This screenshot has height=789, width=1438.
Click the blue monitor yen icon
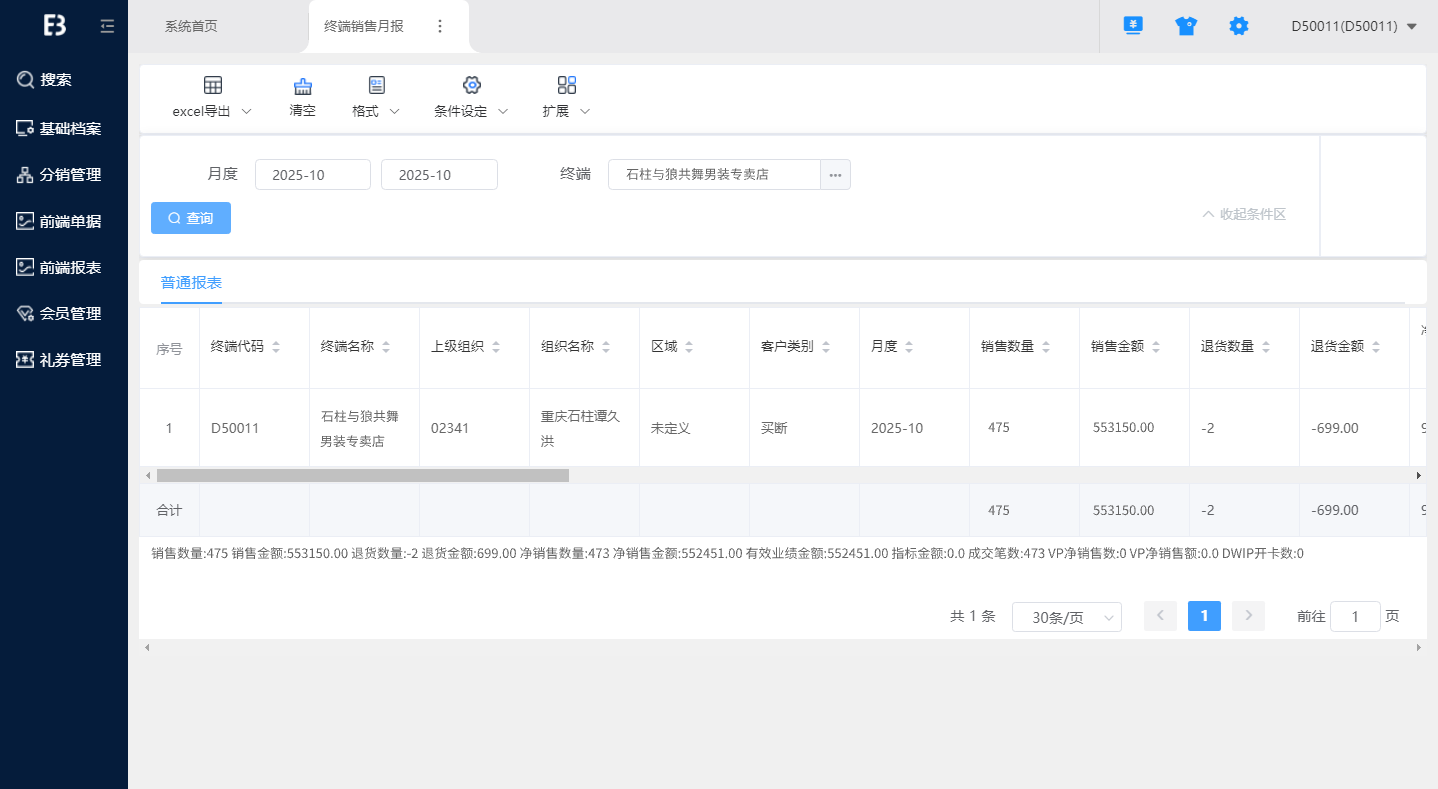1132,26
